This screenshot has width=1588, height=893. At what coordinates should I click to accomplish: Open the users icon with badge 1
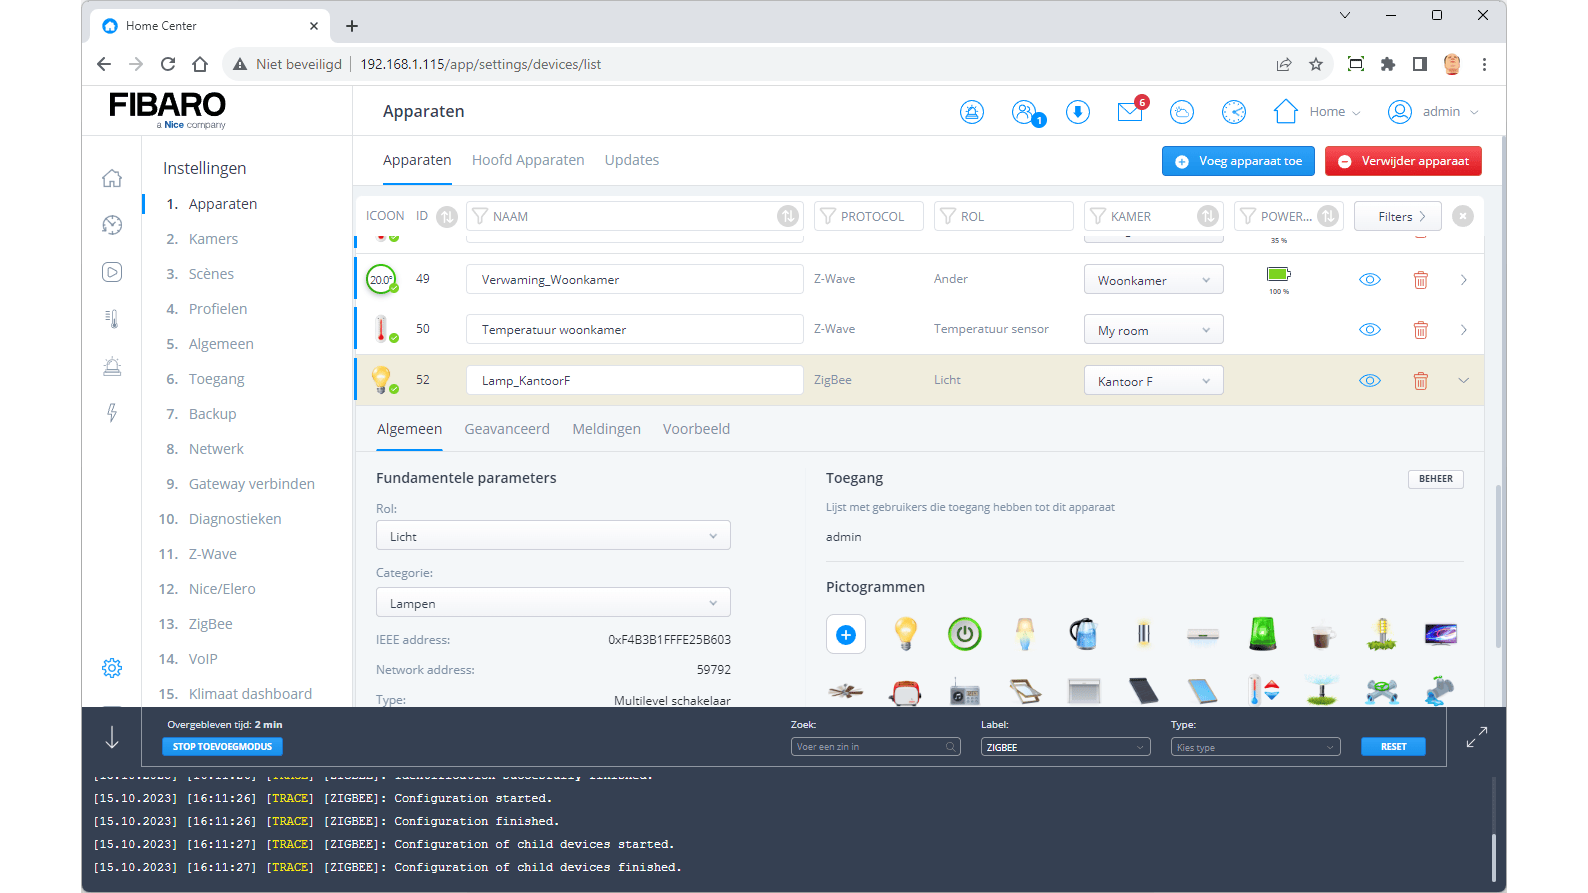tap(1026, 112)
